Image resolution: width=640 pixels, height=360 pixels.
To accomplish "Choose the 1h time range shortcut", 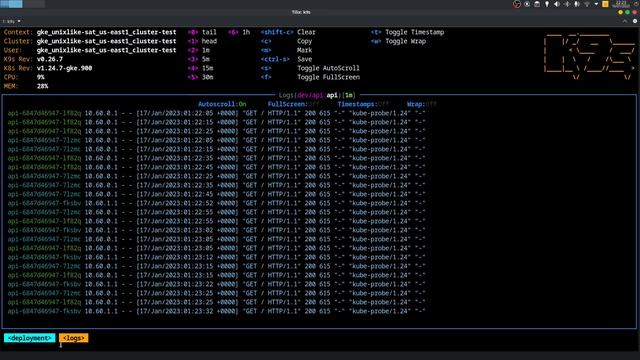I will [x=239, y=32].
